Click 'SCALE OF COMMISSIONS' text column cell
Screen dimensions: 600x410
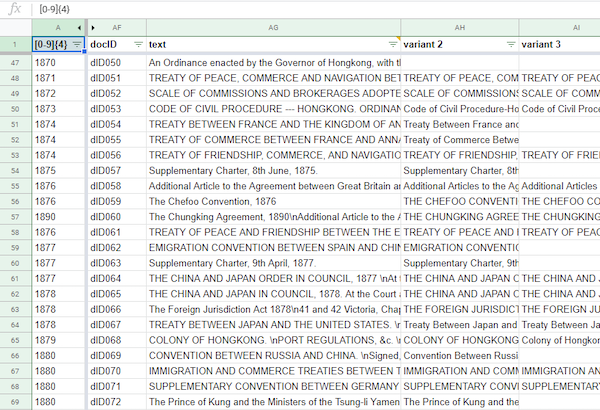[x=273, y=93]
